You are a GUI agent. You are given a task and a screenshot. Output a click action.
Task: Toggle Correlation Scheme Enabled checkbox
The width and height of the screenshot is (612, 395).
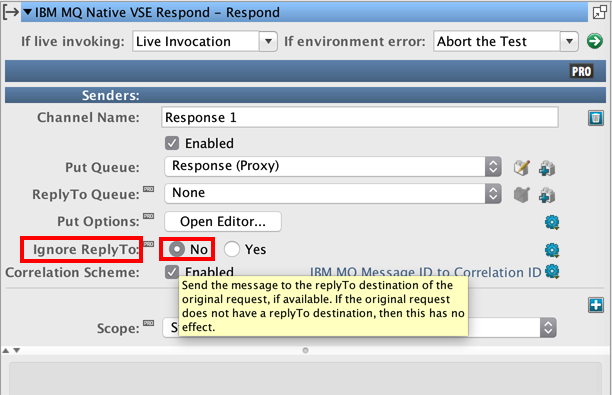[x=172, y=272]
